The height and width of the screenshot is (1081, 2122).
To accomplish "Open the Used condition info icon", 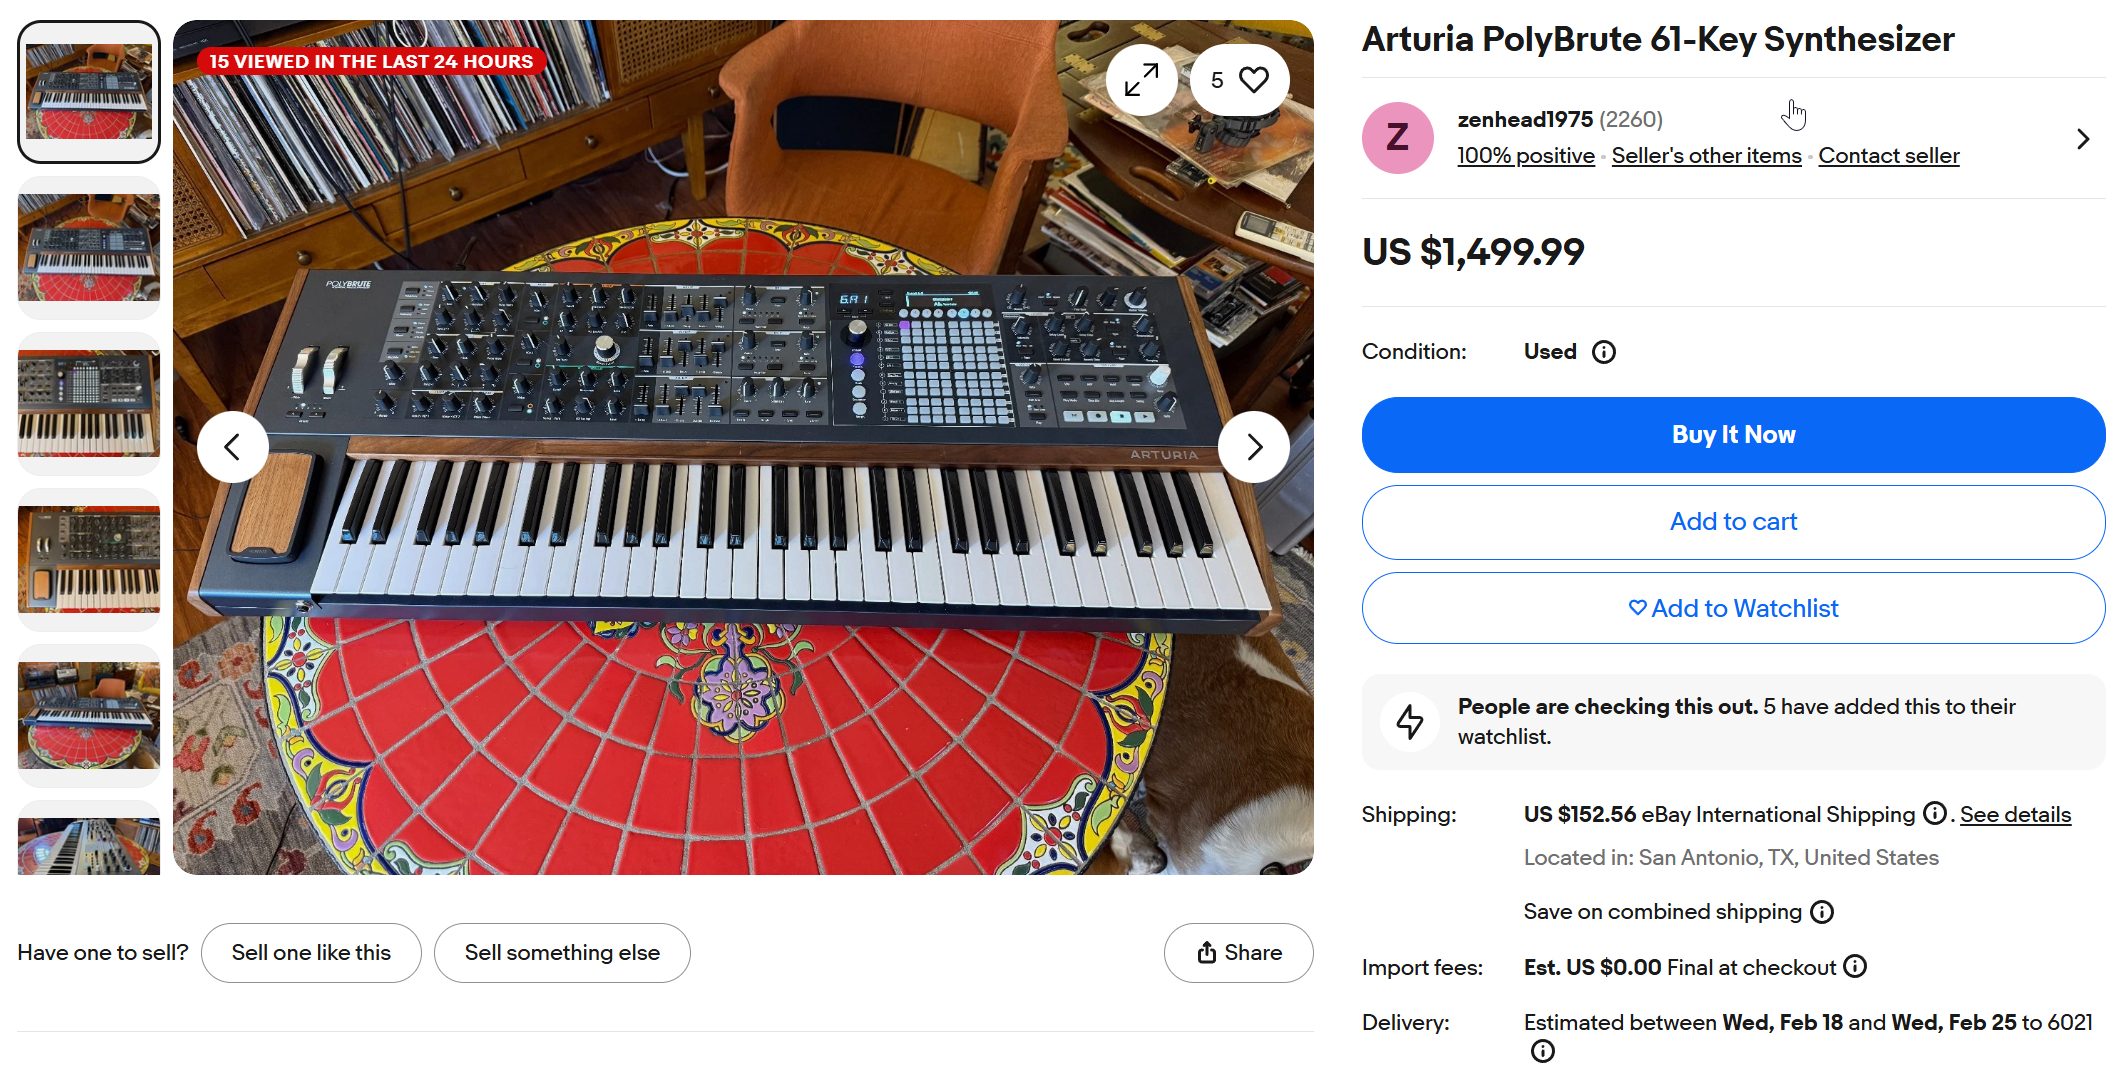I will coord(1604,352).
